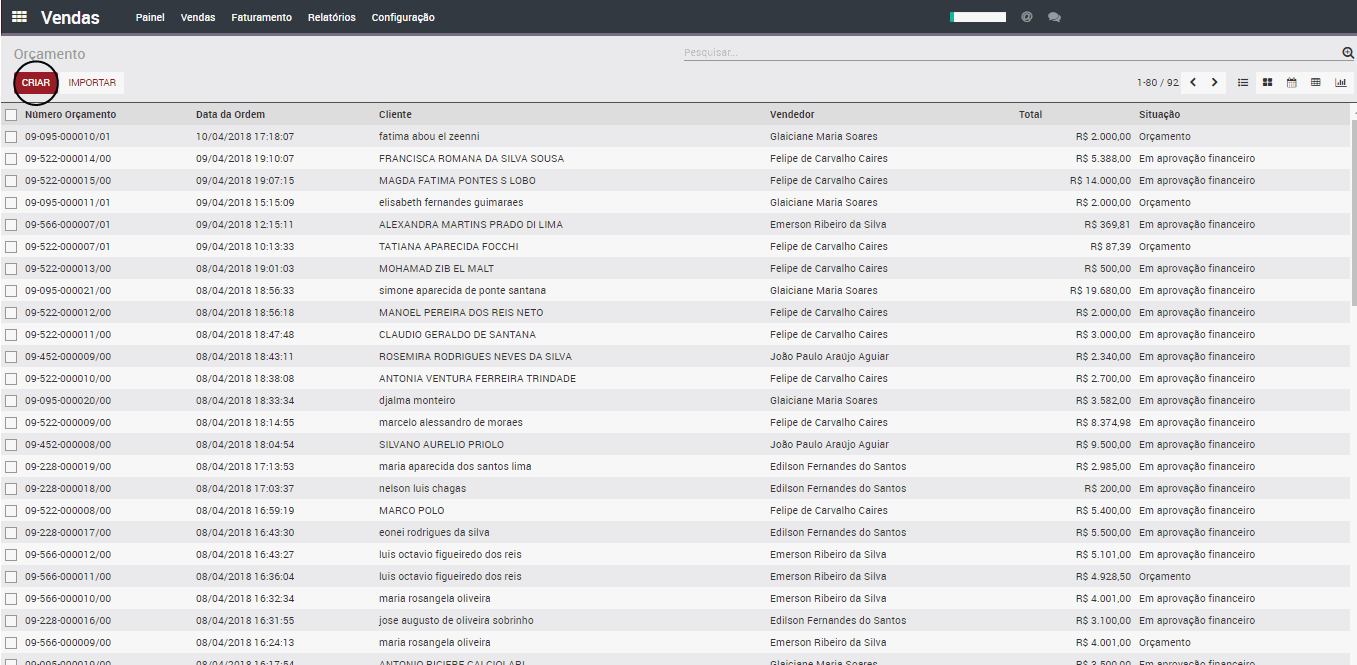Click the advanced search magnifier icon
The image size is (1357, 665).
coord(1347,53)
